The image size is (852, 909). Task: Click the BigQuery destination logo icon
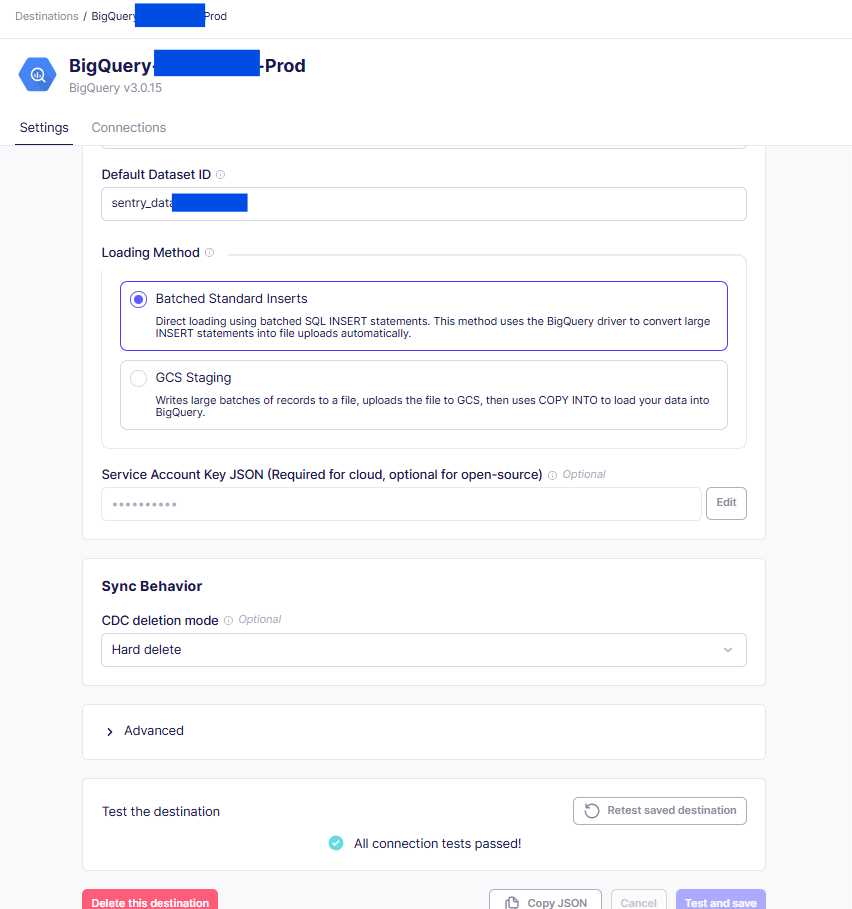(37, 74)
